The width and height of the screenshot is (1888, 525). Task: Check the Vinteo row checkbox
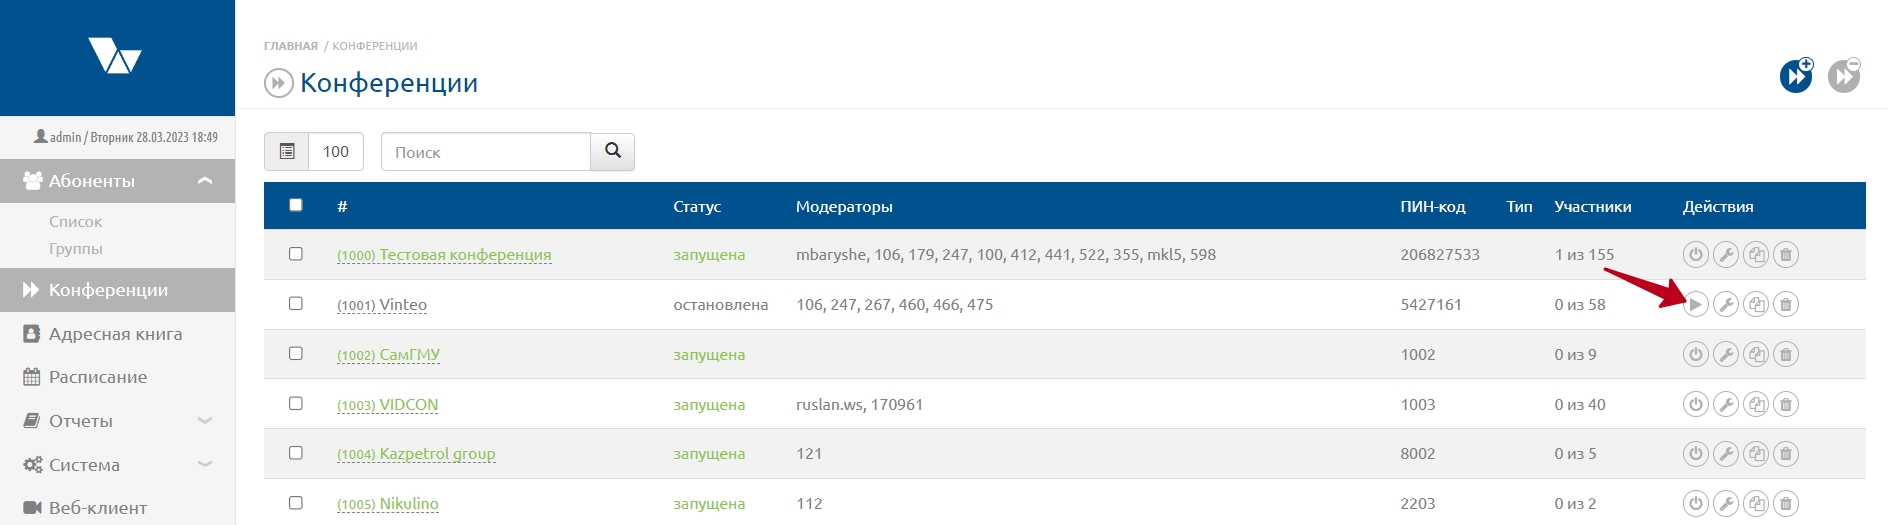[295, 303]
